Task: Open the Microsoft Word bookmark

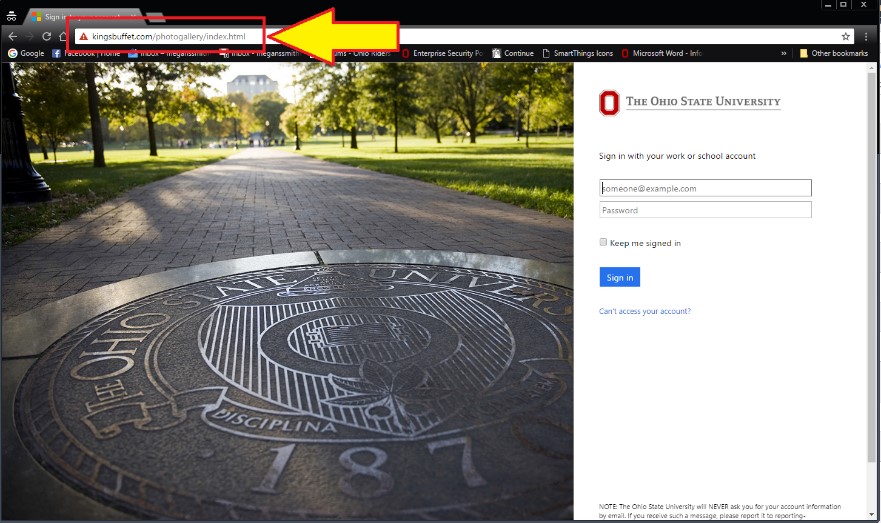Action: pyautogui.click(x=662, y=53)
